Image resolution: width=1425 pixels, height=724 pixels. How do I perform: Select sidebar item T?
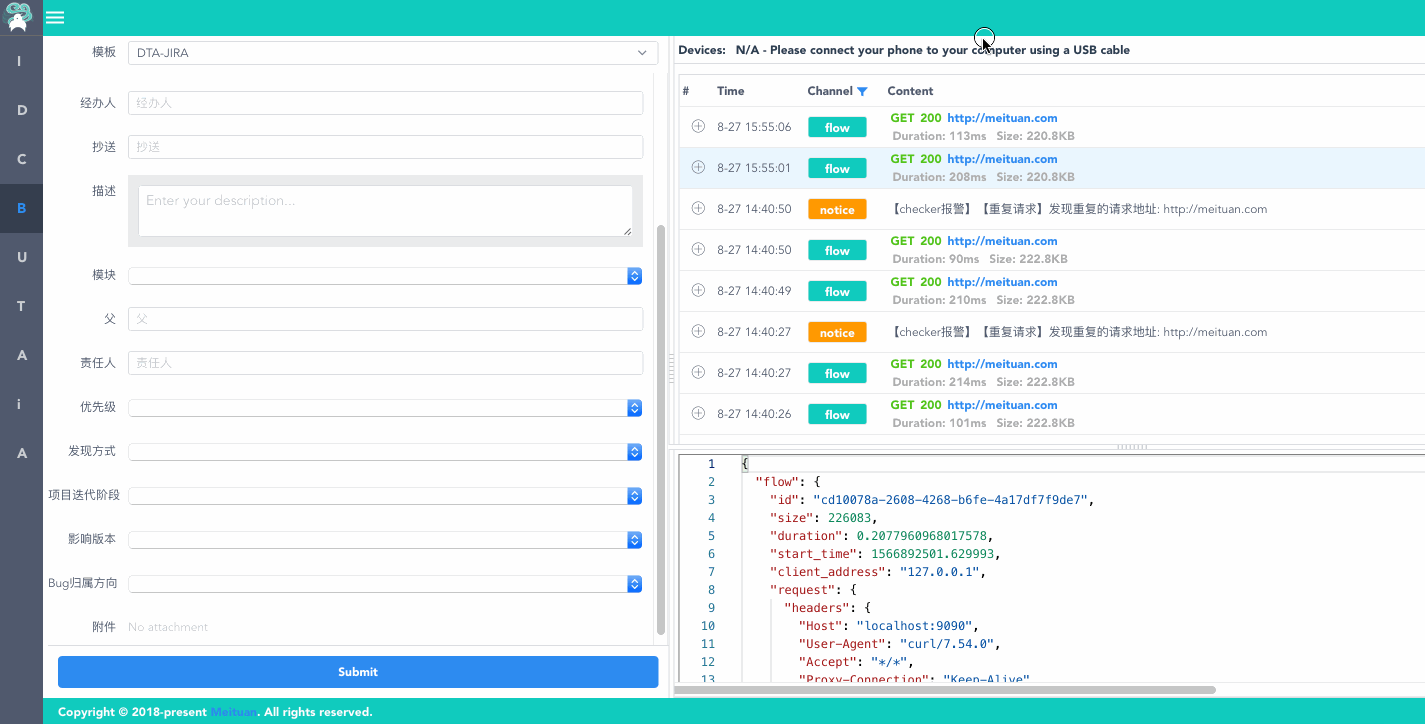(21, 306)
